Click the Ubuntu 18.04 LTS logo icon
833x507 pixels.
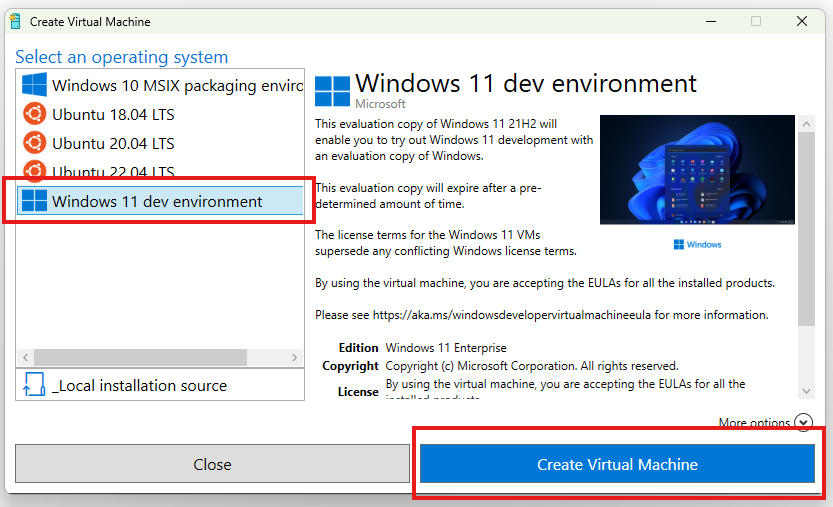[x=35, y=114]
